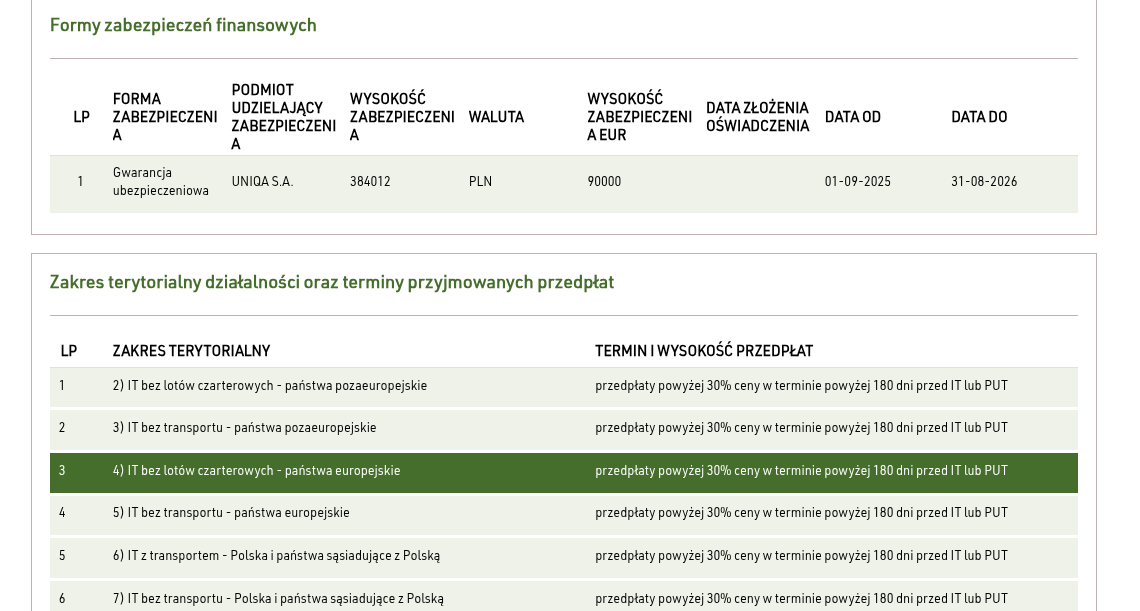Click the 'Formy zabezpieczeń finansowych' section heading
The image size is (1140, 611).
[x=183, y=25]
